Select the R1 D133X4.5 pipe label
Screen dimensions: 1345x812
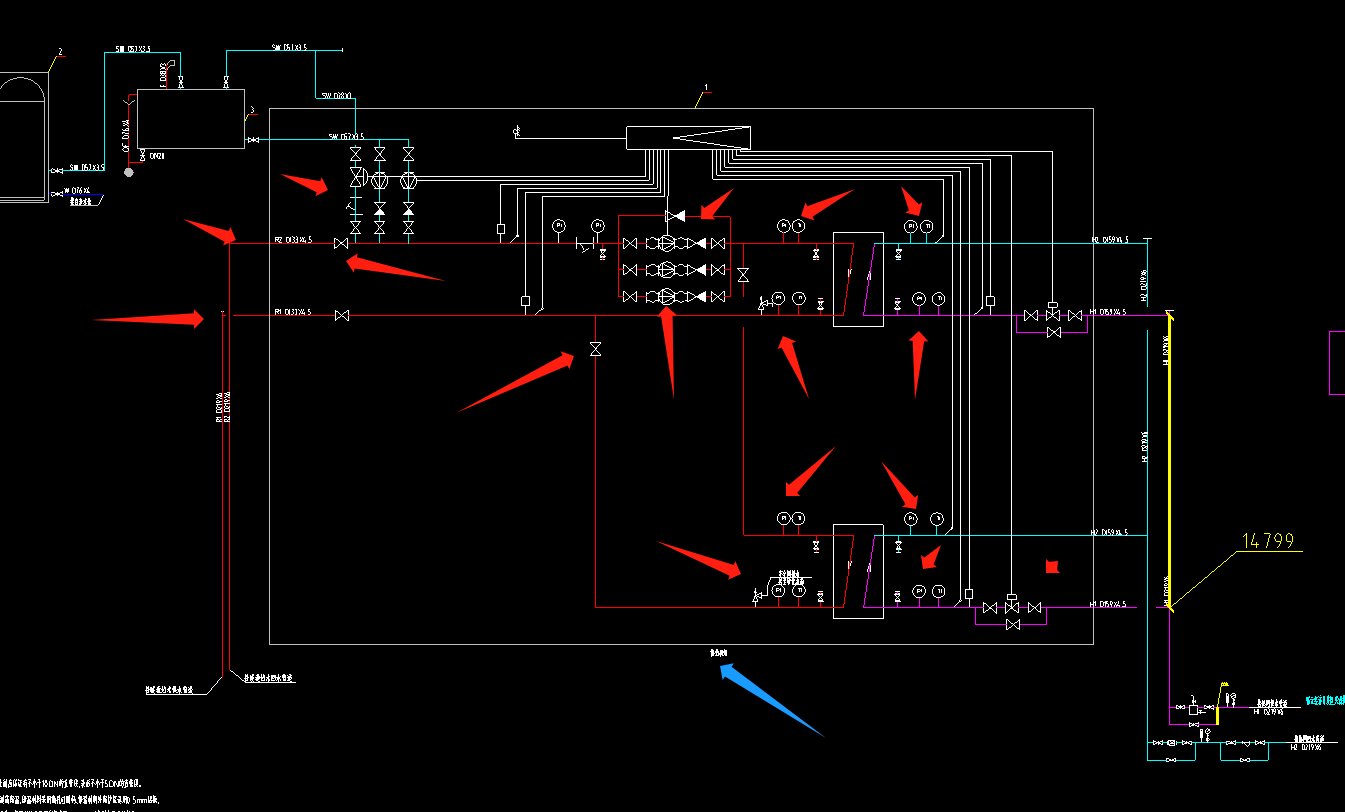tap(293, 312)
